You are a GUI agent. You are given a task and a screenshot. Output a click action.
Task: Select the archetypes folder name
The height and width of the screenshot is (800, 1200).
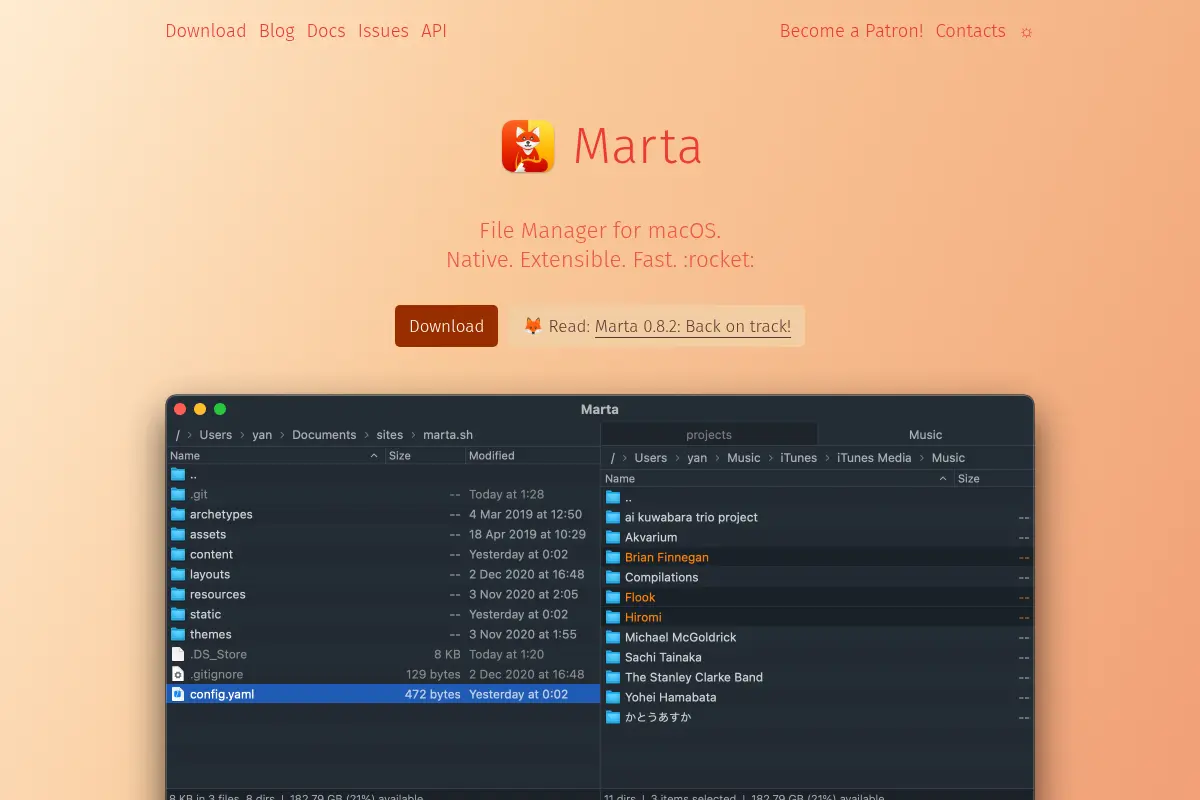221,514
